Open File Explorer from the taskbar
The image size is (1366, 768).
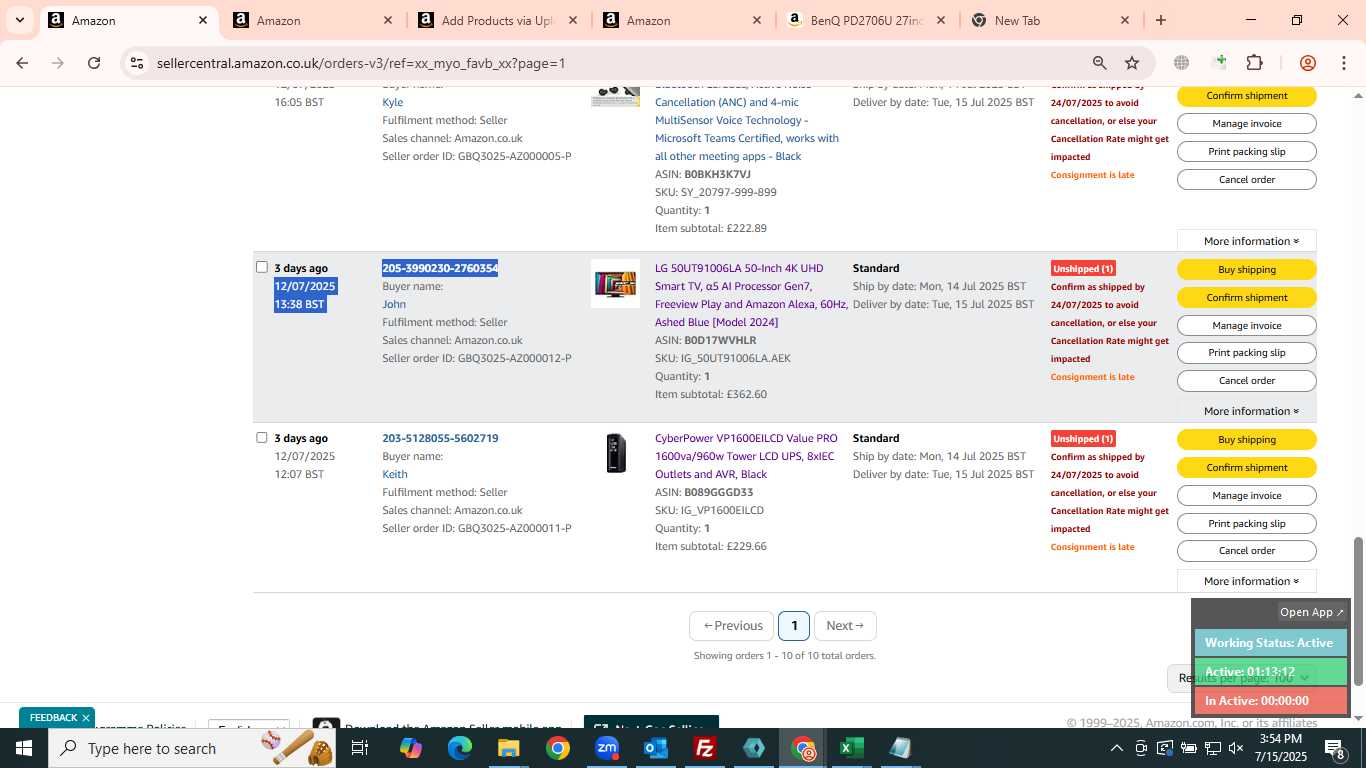[508, 748]
